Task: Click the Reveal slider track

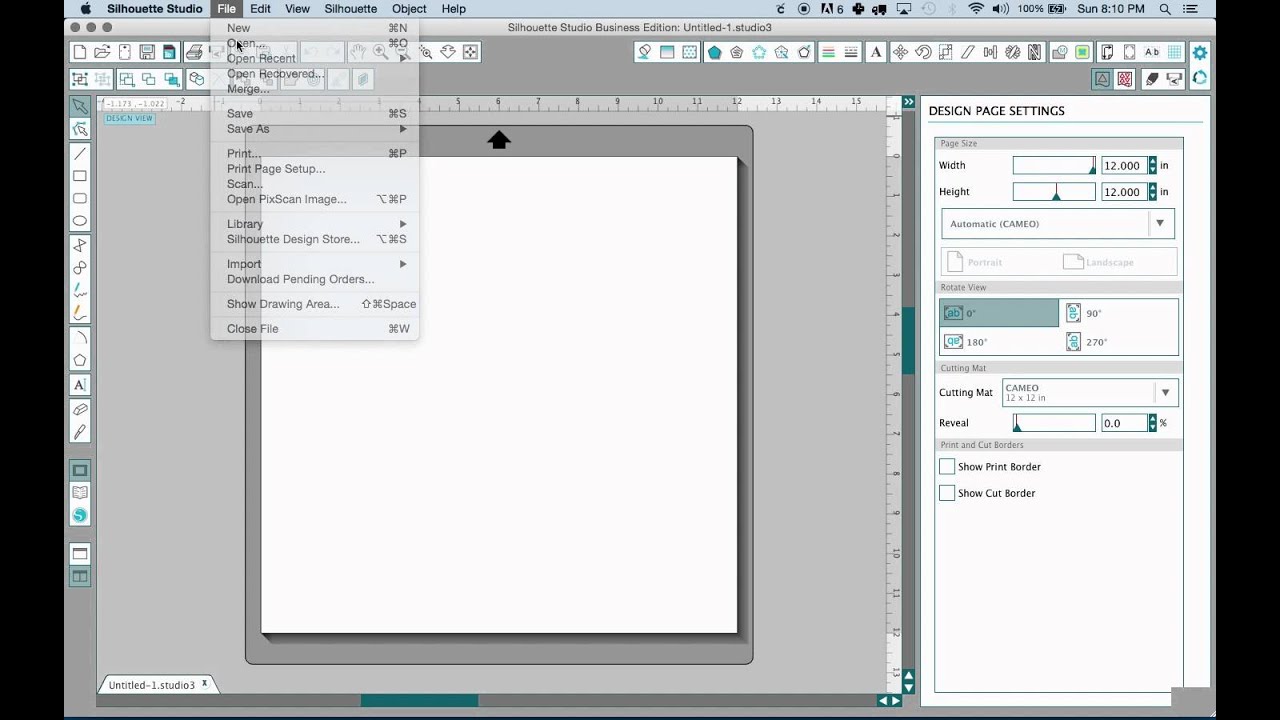Action: (x=1054, y=423)
